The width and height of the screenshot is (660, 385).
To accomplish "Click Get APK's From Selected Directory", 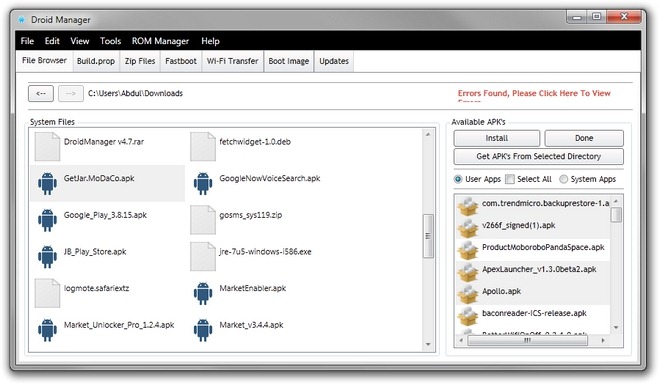I will pyautogui.click(x=538, y=156).
